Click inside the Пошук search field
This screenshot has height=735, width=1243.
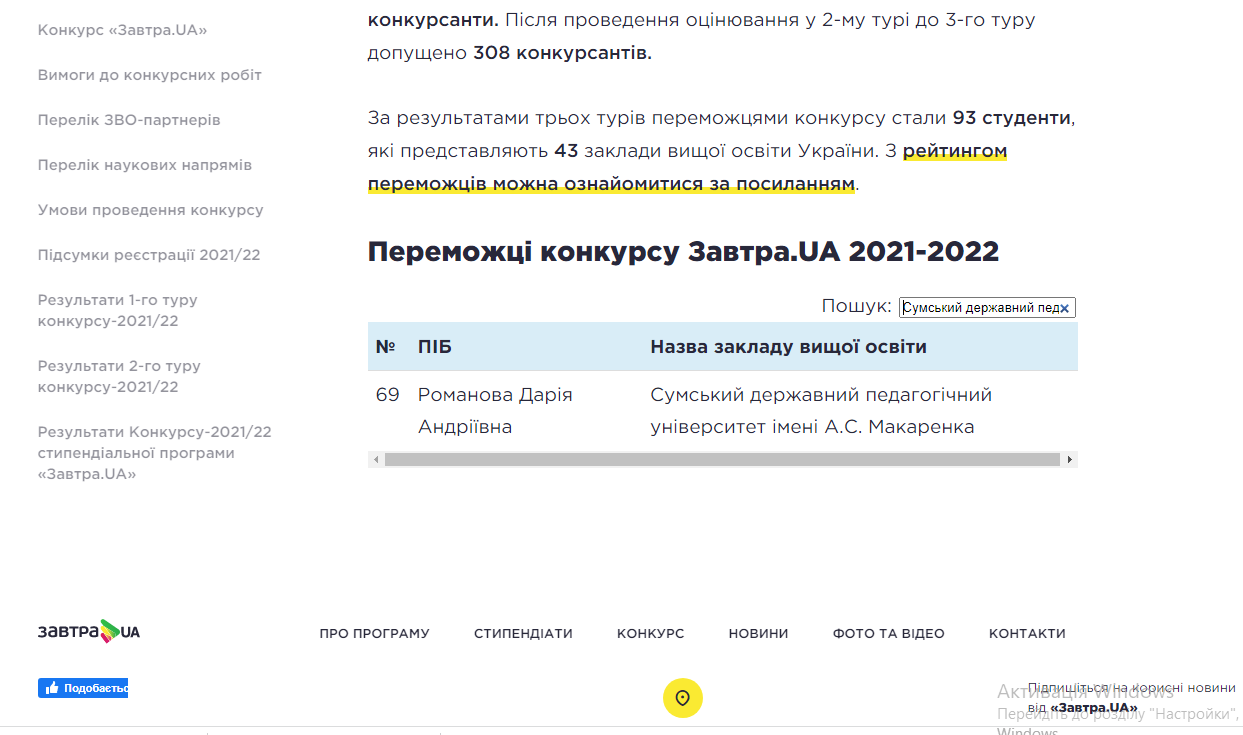978,308
